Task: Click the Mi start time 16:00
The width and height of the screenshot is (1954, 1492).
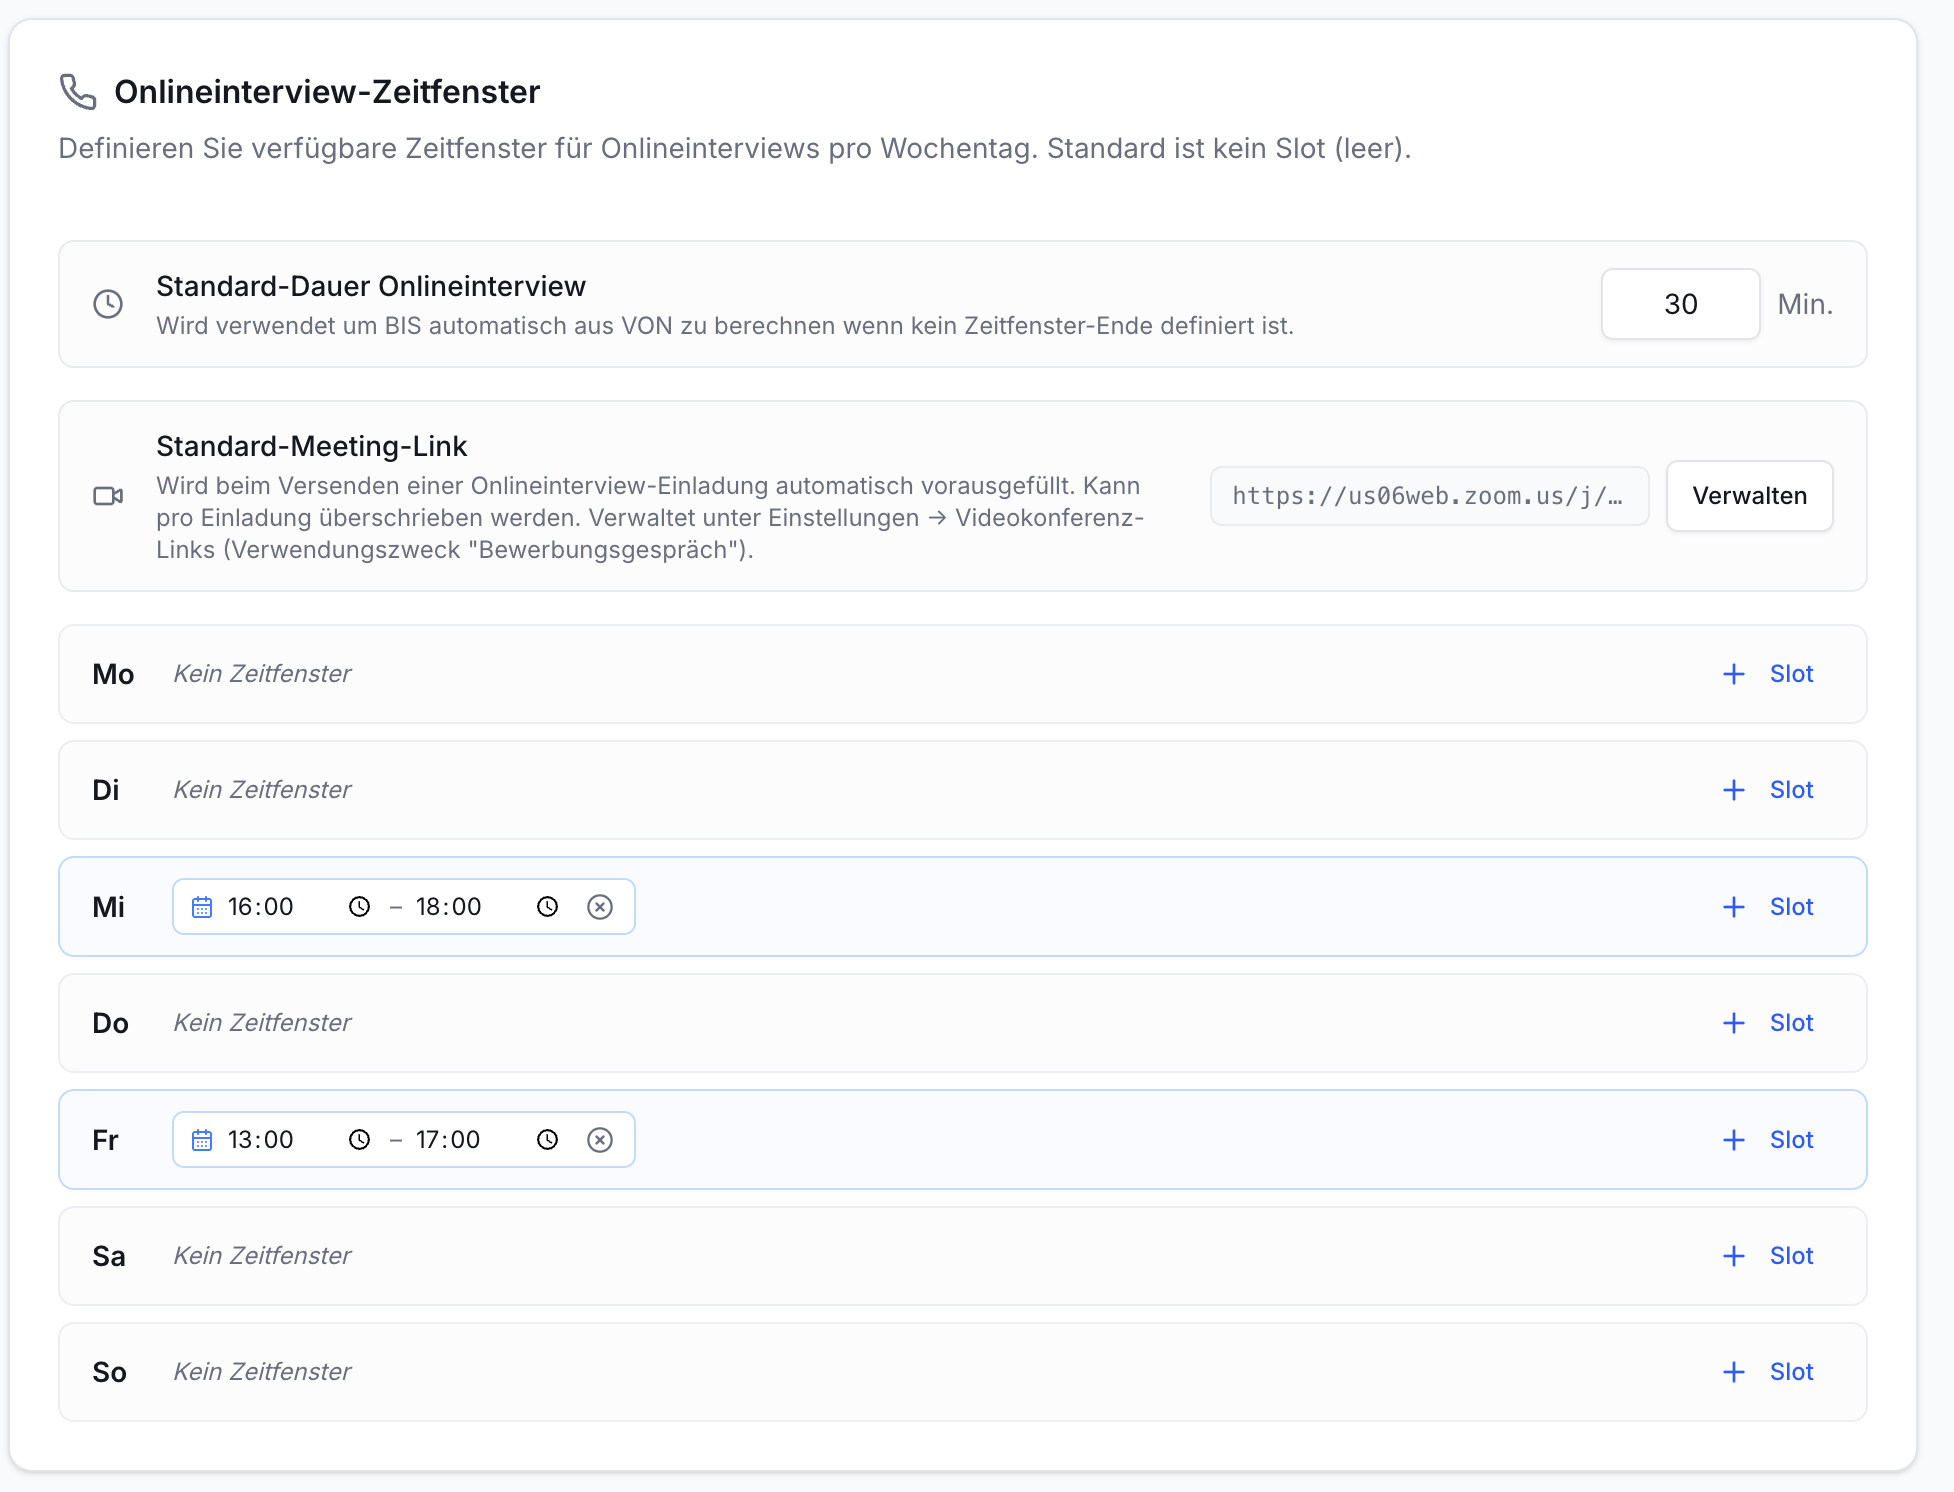Action: coord(261,907)
